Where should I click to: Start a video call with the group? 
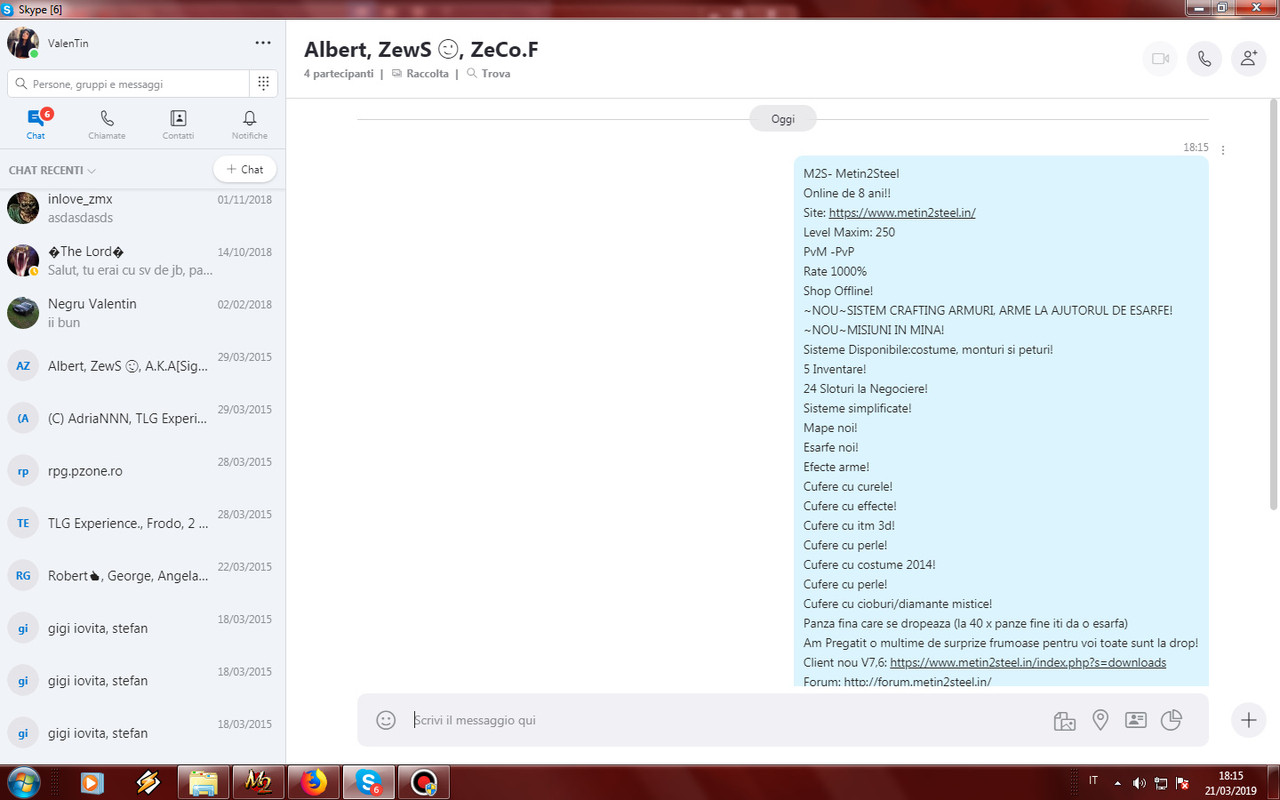tap(1160, 59)
